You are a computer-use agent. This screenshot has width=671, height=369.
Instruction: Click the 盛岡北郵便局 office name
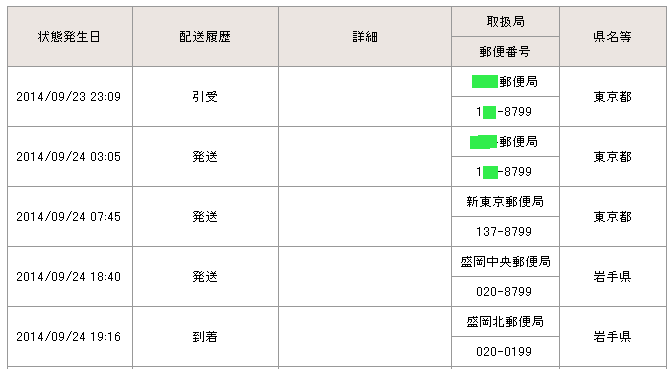505,321
